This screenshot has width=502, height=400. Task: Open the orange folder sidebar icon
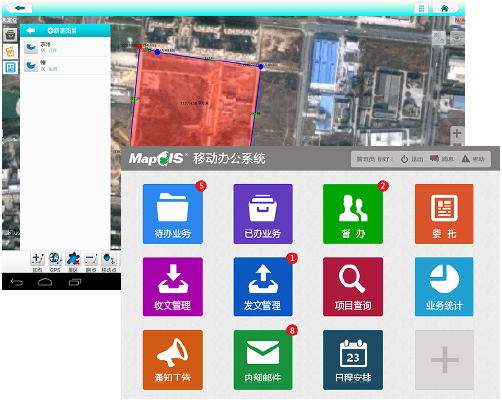coord(10,51)
